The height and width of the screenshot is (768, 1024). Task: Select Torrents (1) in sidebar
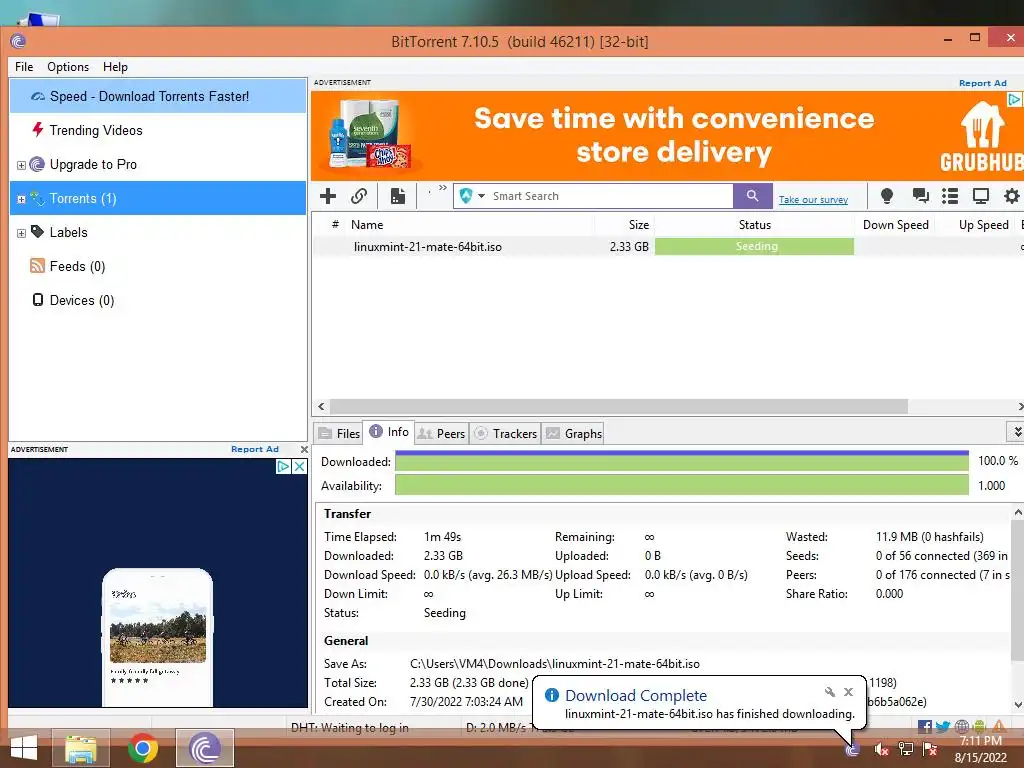coord(158,198)
